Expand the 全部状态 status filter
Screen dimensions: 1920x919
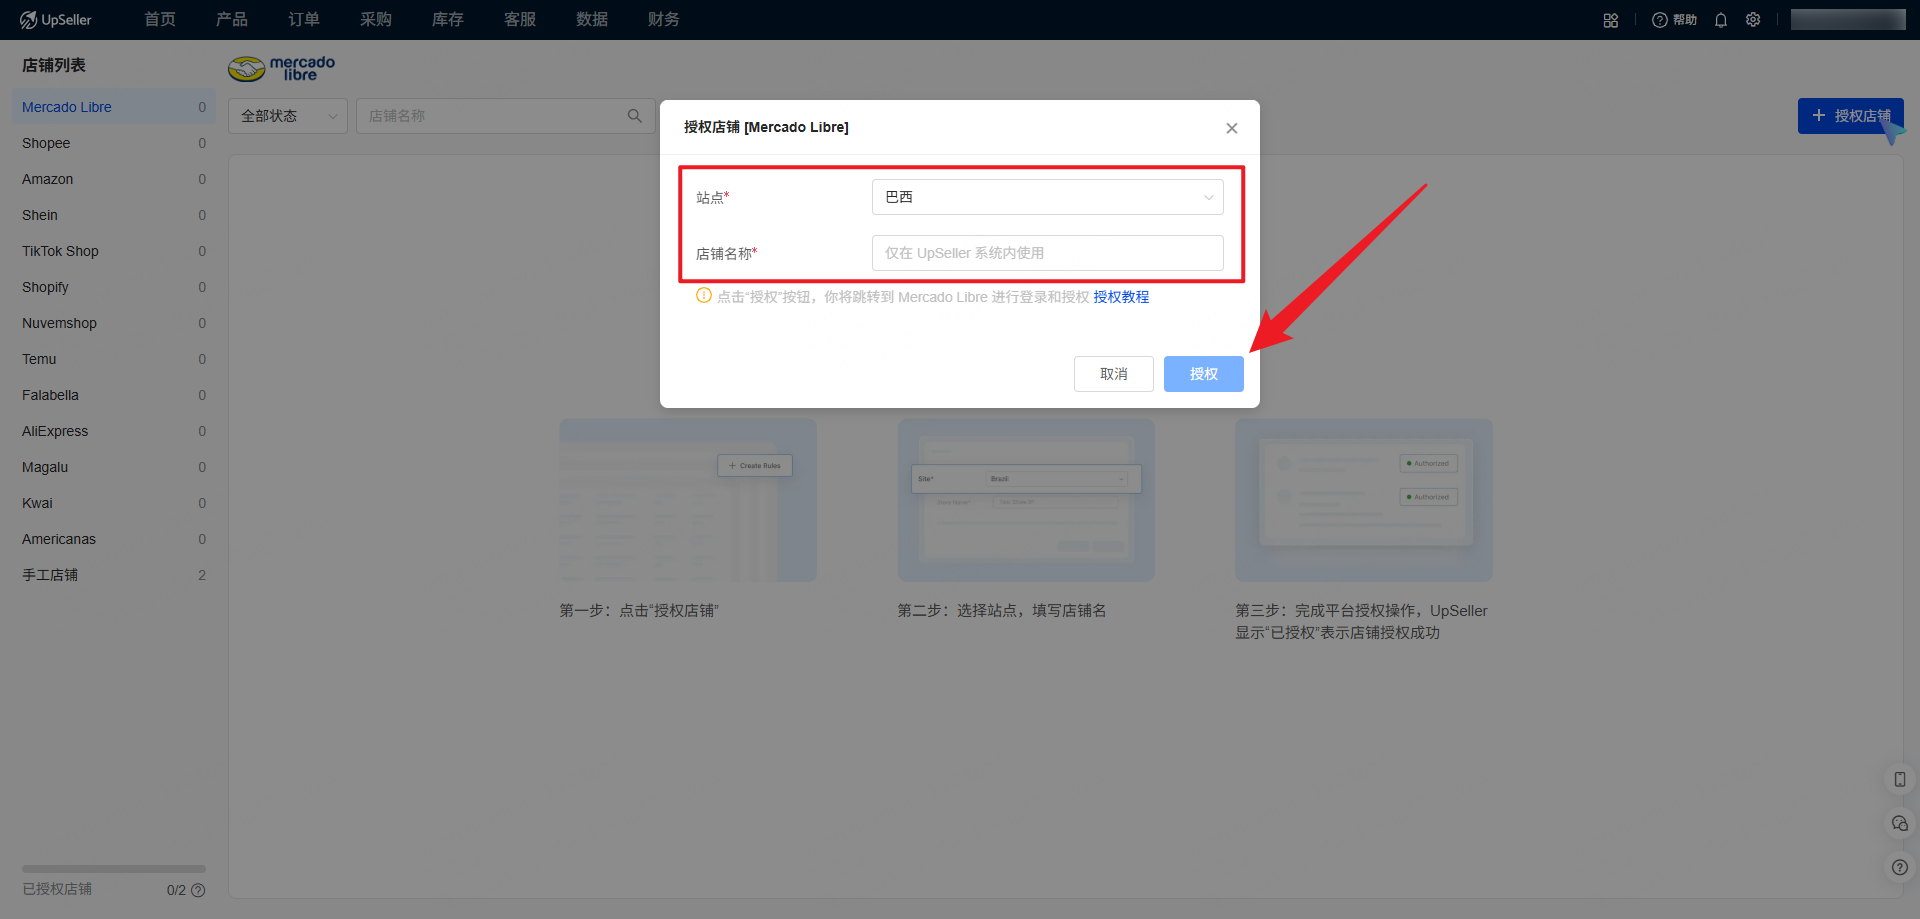point(288,116)
